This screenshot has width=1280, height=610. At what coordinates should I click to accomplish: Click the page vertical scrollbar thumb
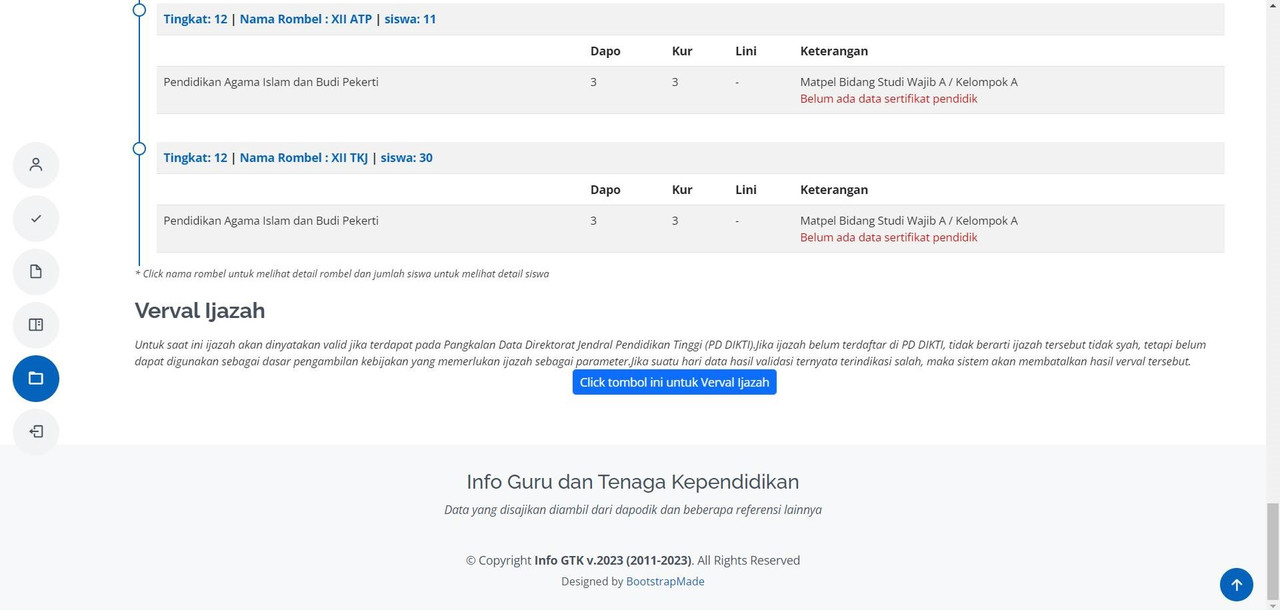(1272, 553)
